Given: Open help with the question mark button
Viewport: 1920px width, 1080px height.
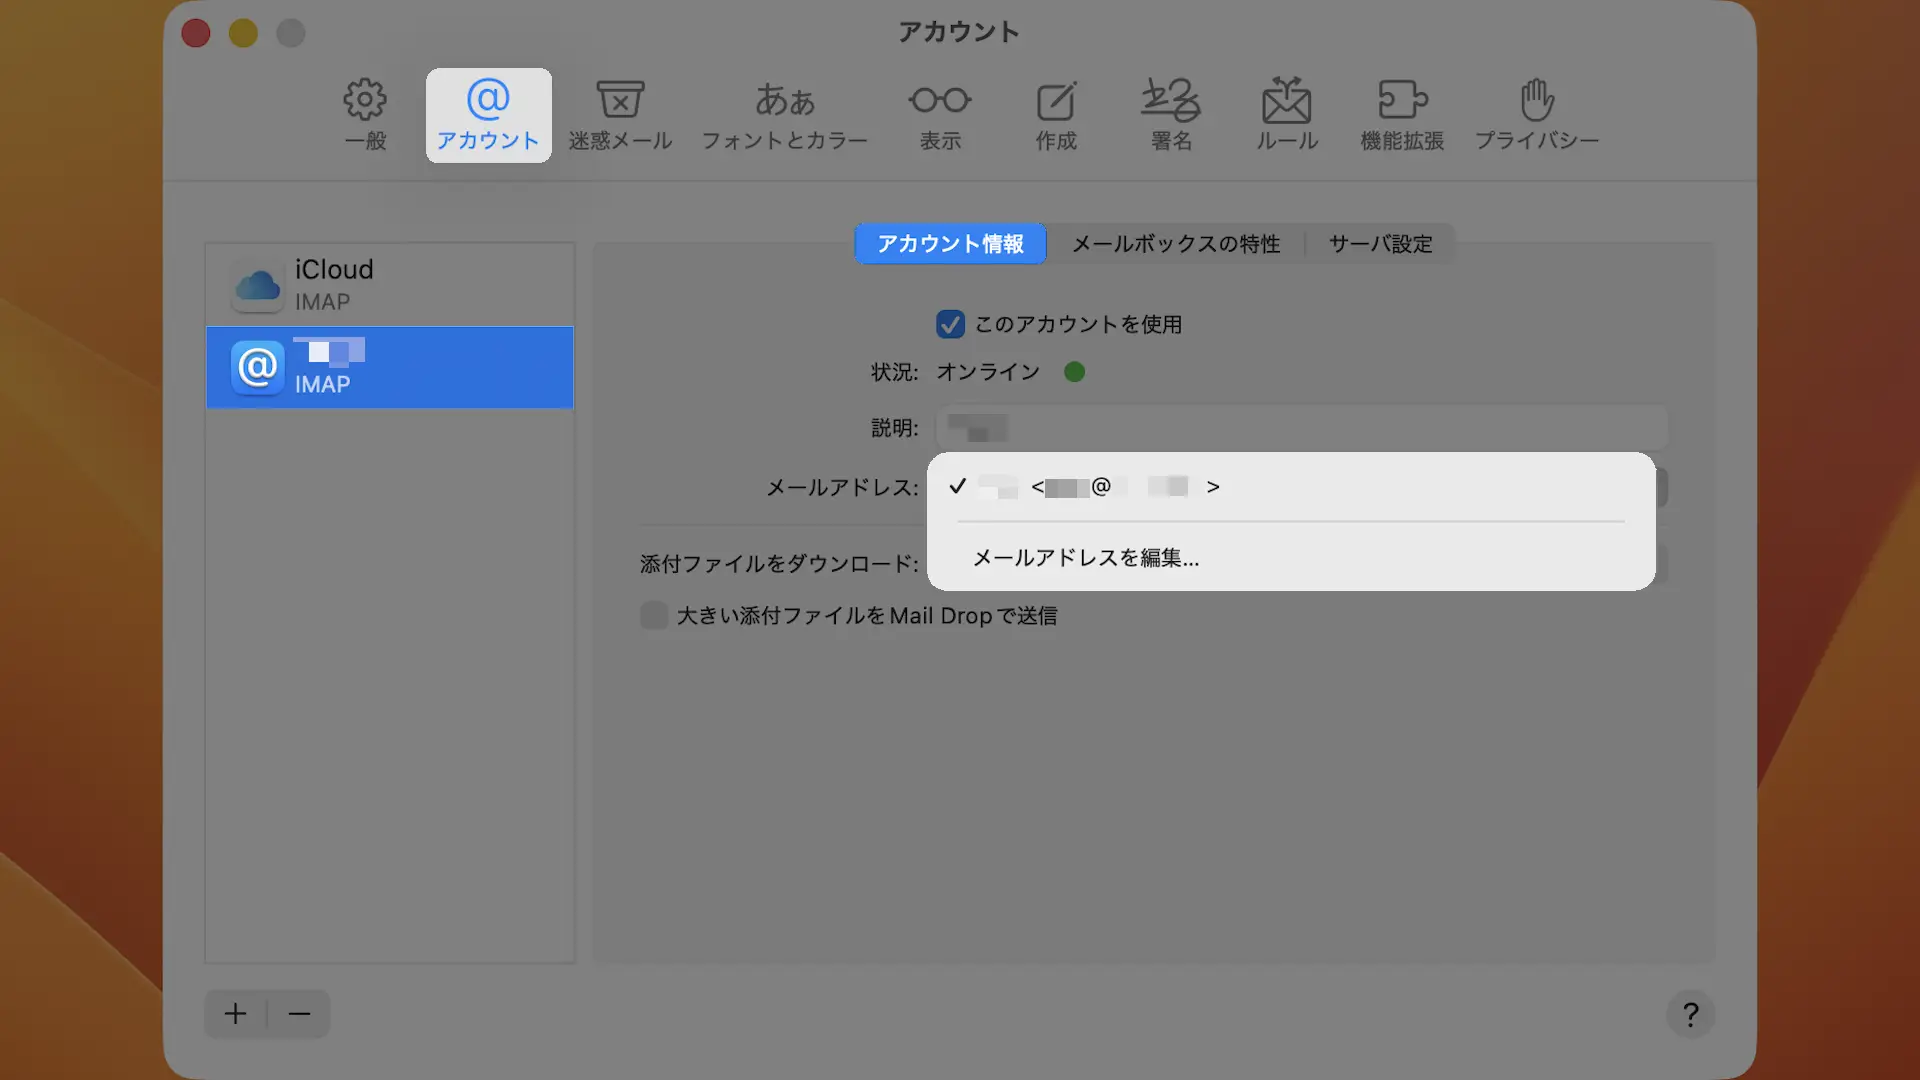Looking at the screenshot, I should (x=1690, y=1015).
